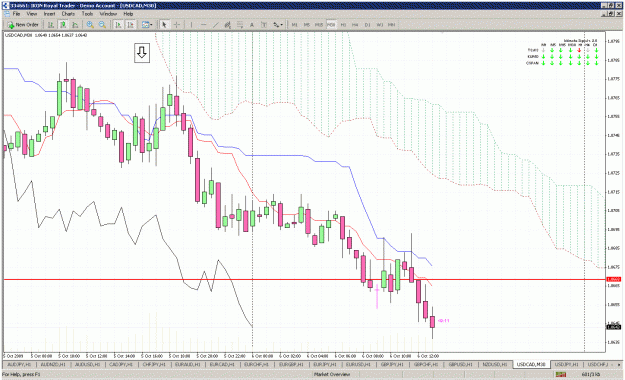
Task: Open the chart window icon left of File
Action: tap(7, 14)
